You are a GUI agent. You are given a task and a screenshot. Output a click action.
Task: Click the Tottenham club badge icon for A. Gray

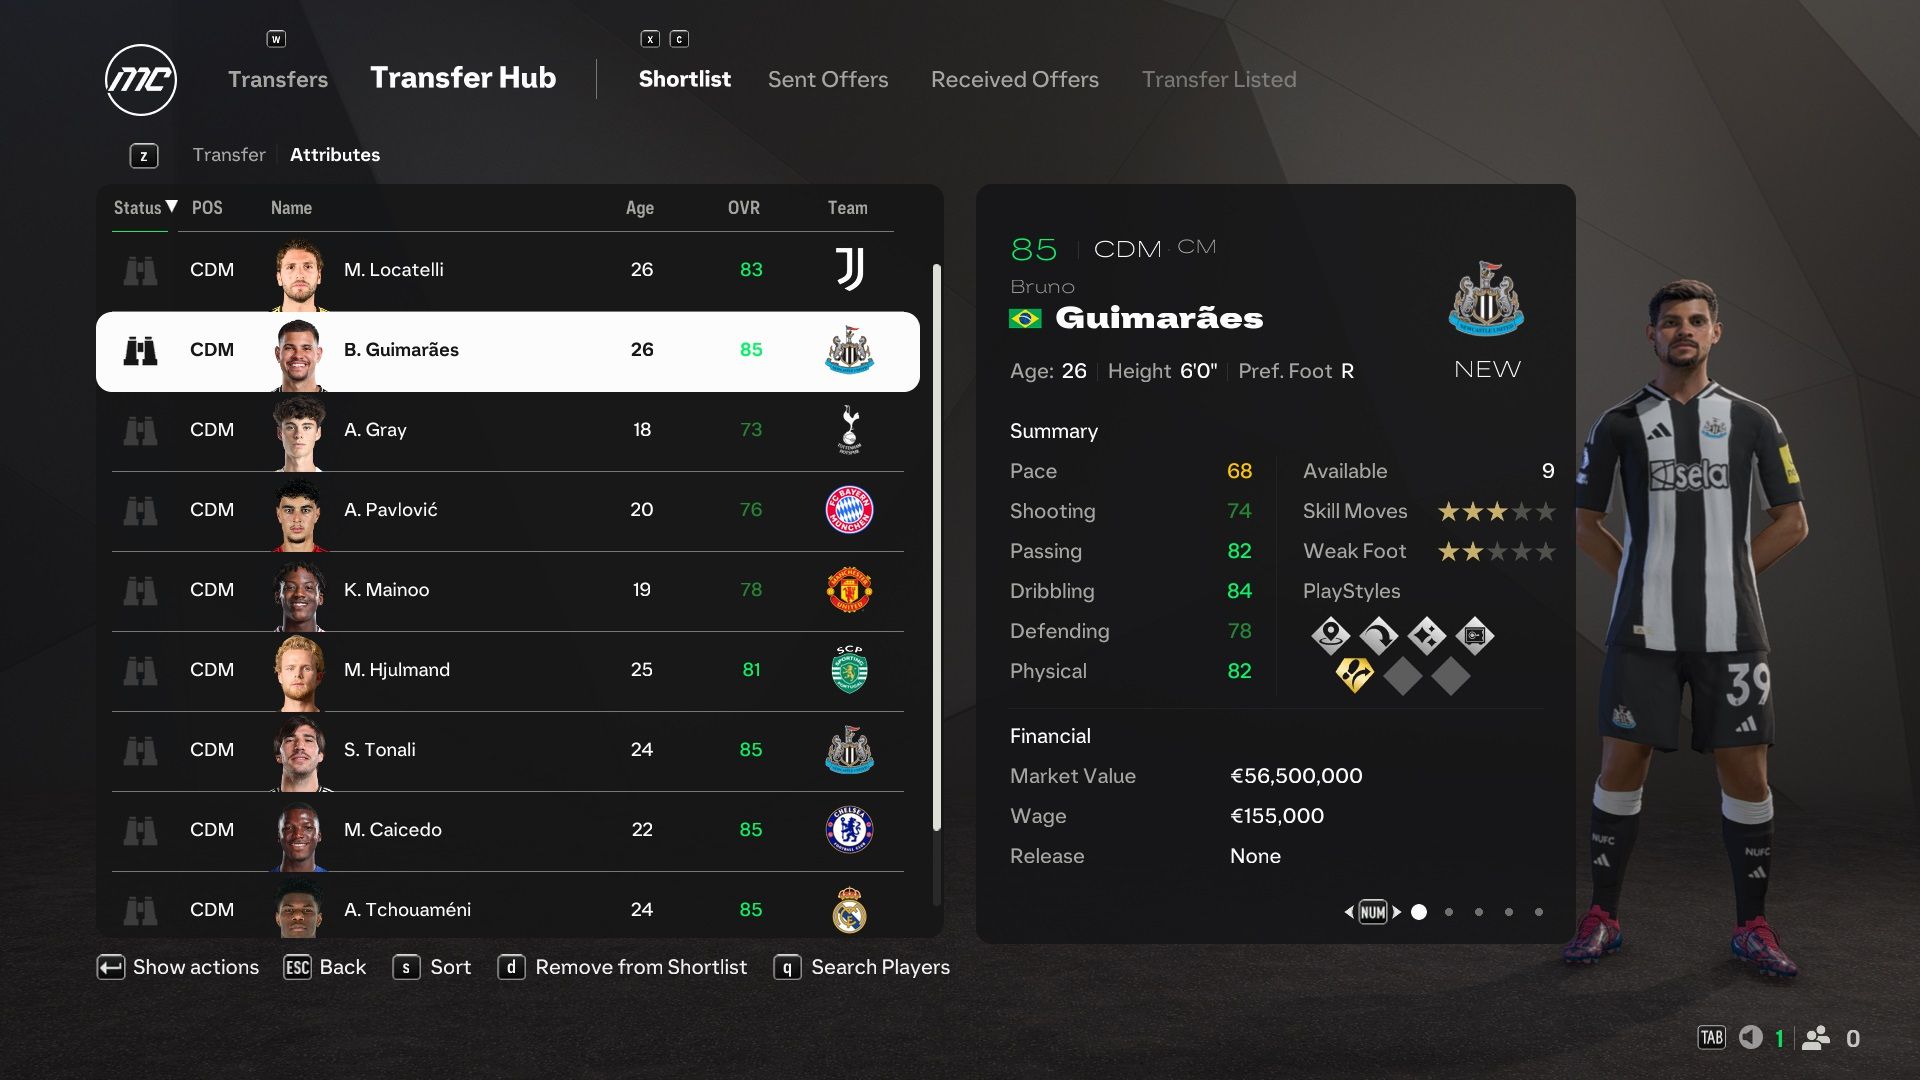[x=848, y=429]
